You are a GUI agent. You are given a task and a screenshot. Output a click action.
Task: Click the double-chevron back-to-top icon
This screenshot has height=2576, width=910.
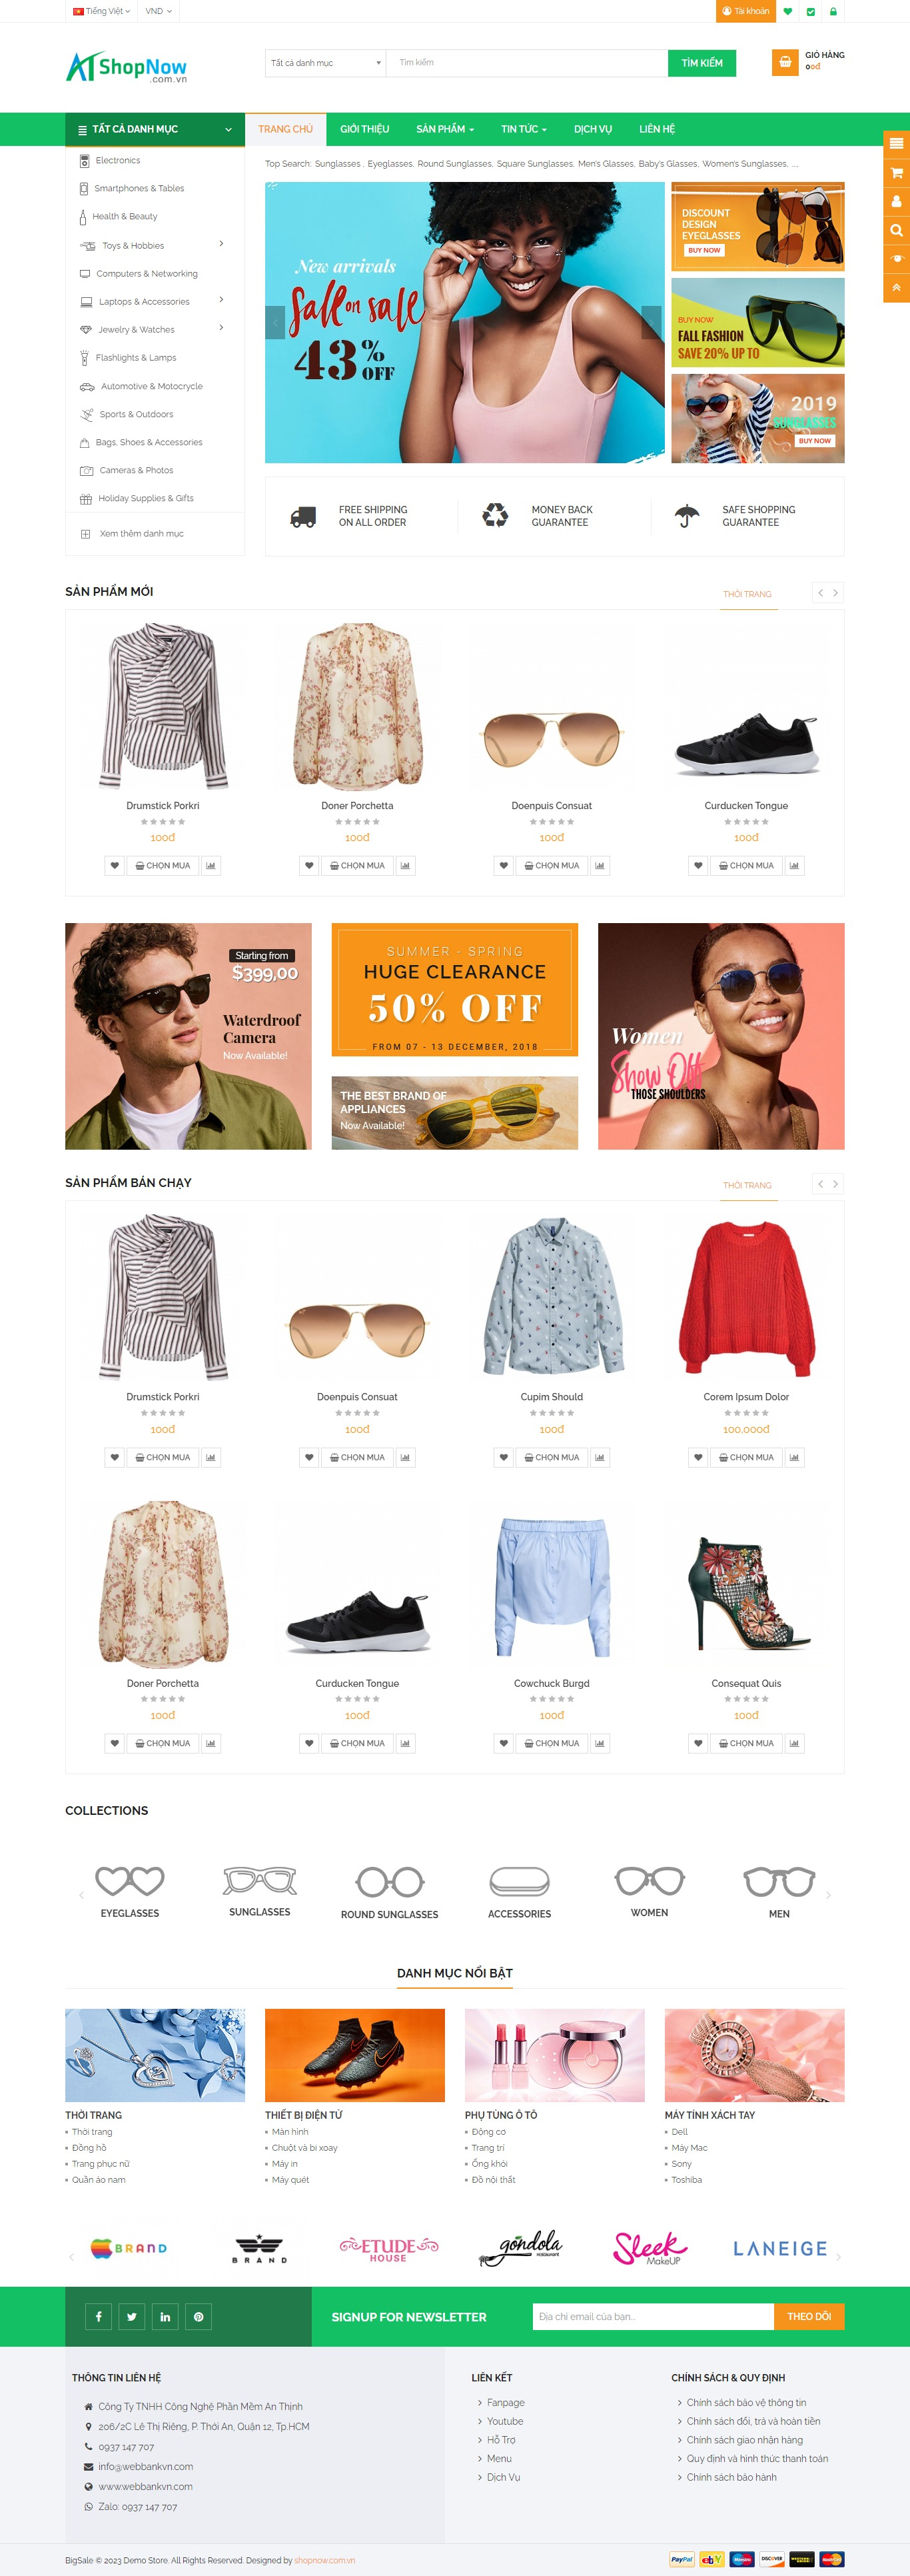[x=896, y=288]
